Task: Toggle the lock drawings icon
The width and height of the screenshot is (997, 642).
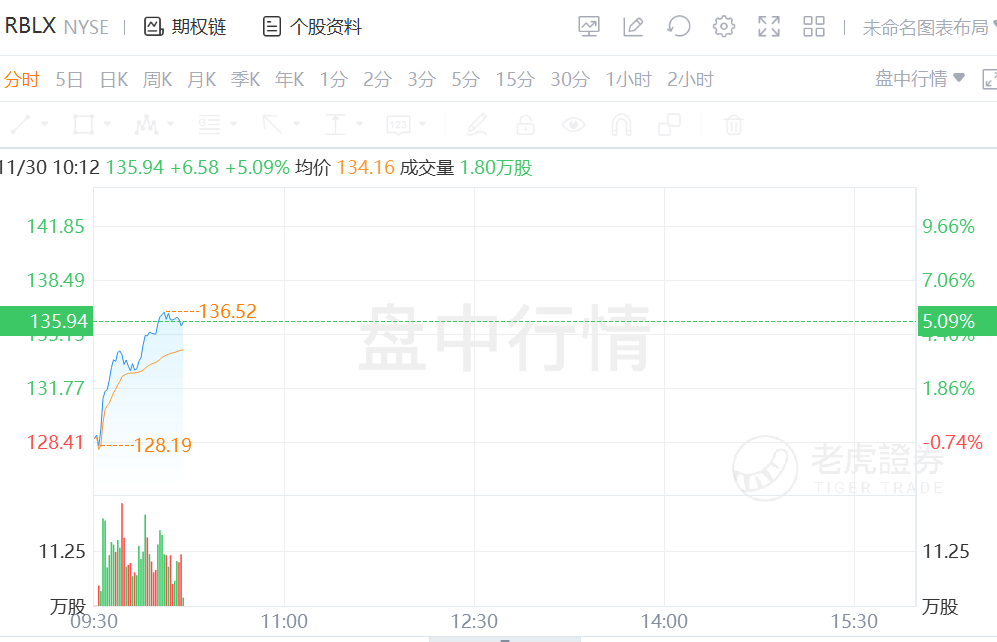Action: (525, 125)
